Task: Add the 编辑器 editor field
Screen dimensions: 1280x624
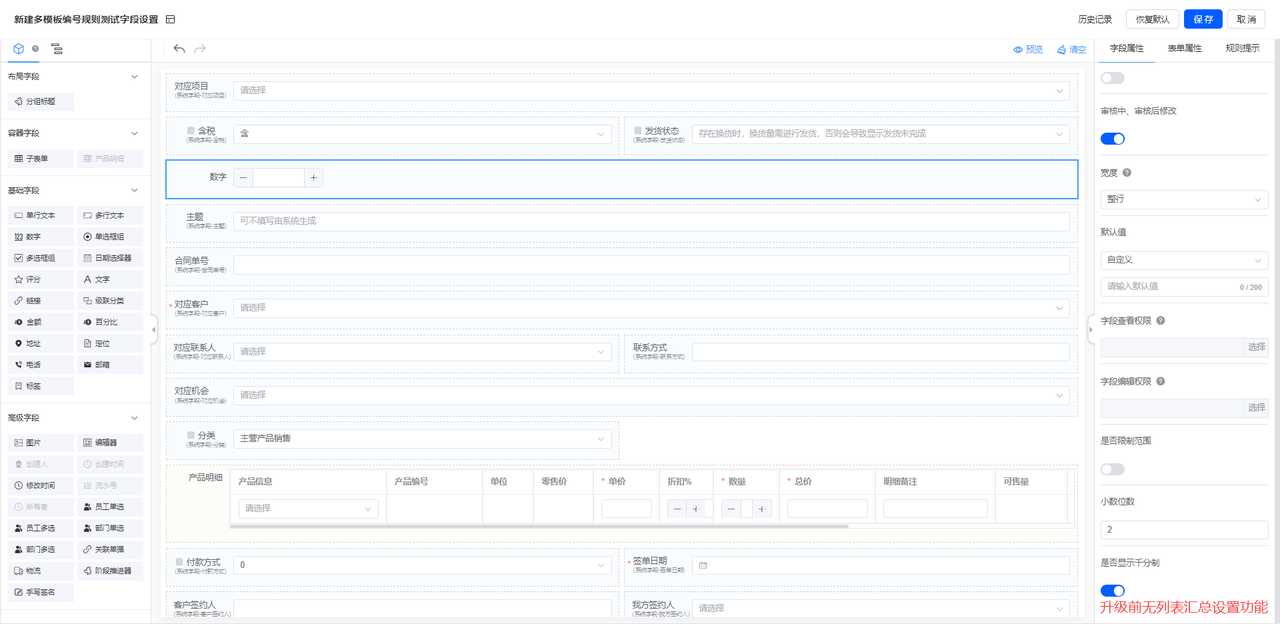Action: (x=110, y=442)
